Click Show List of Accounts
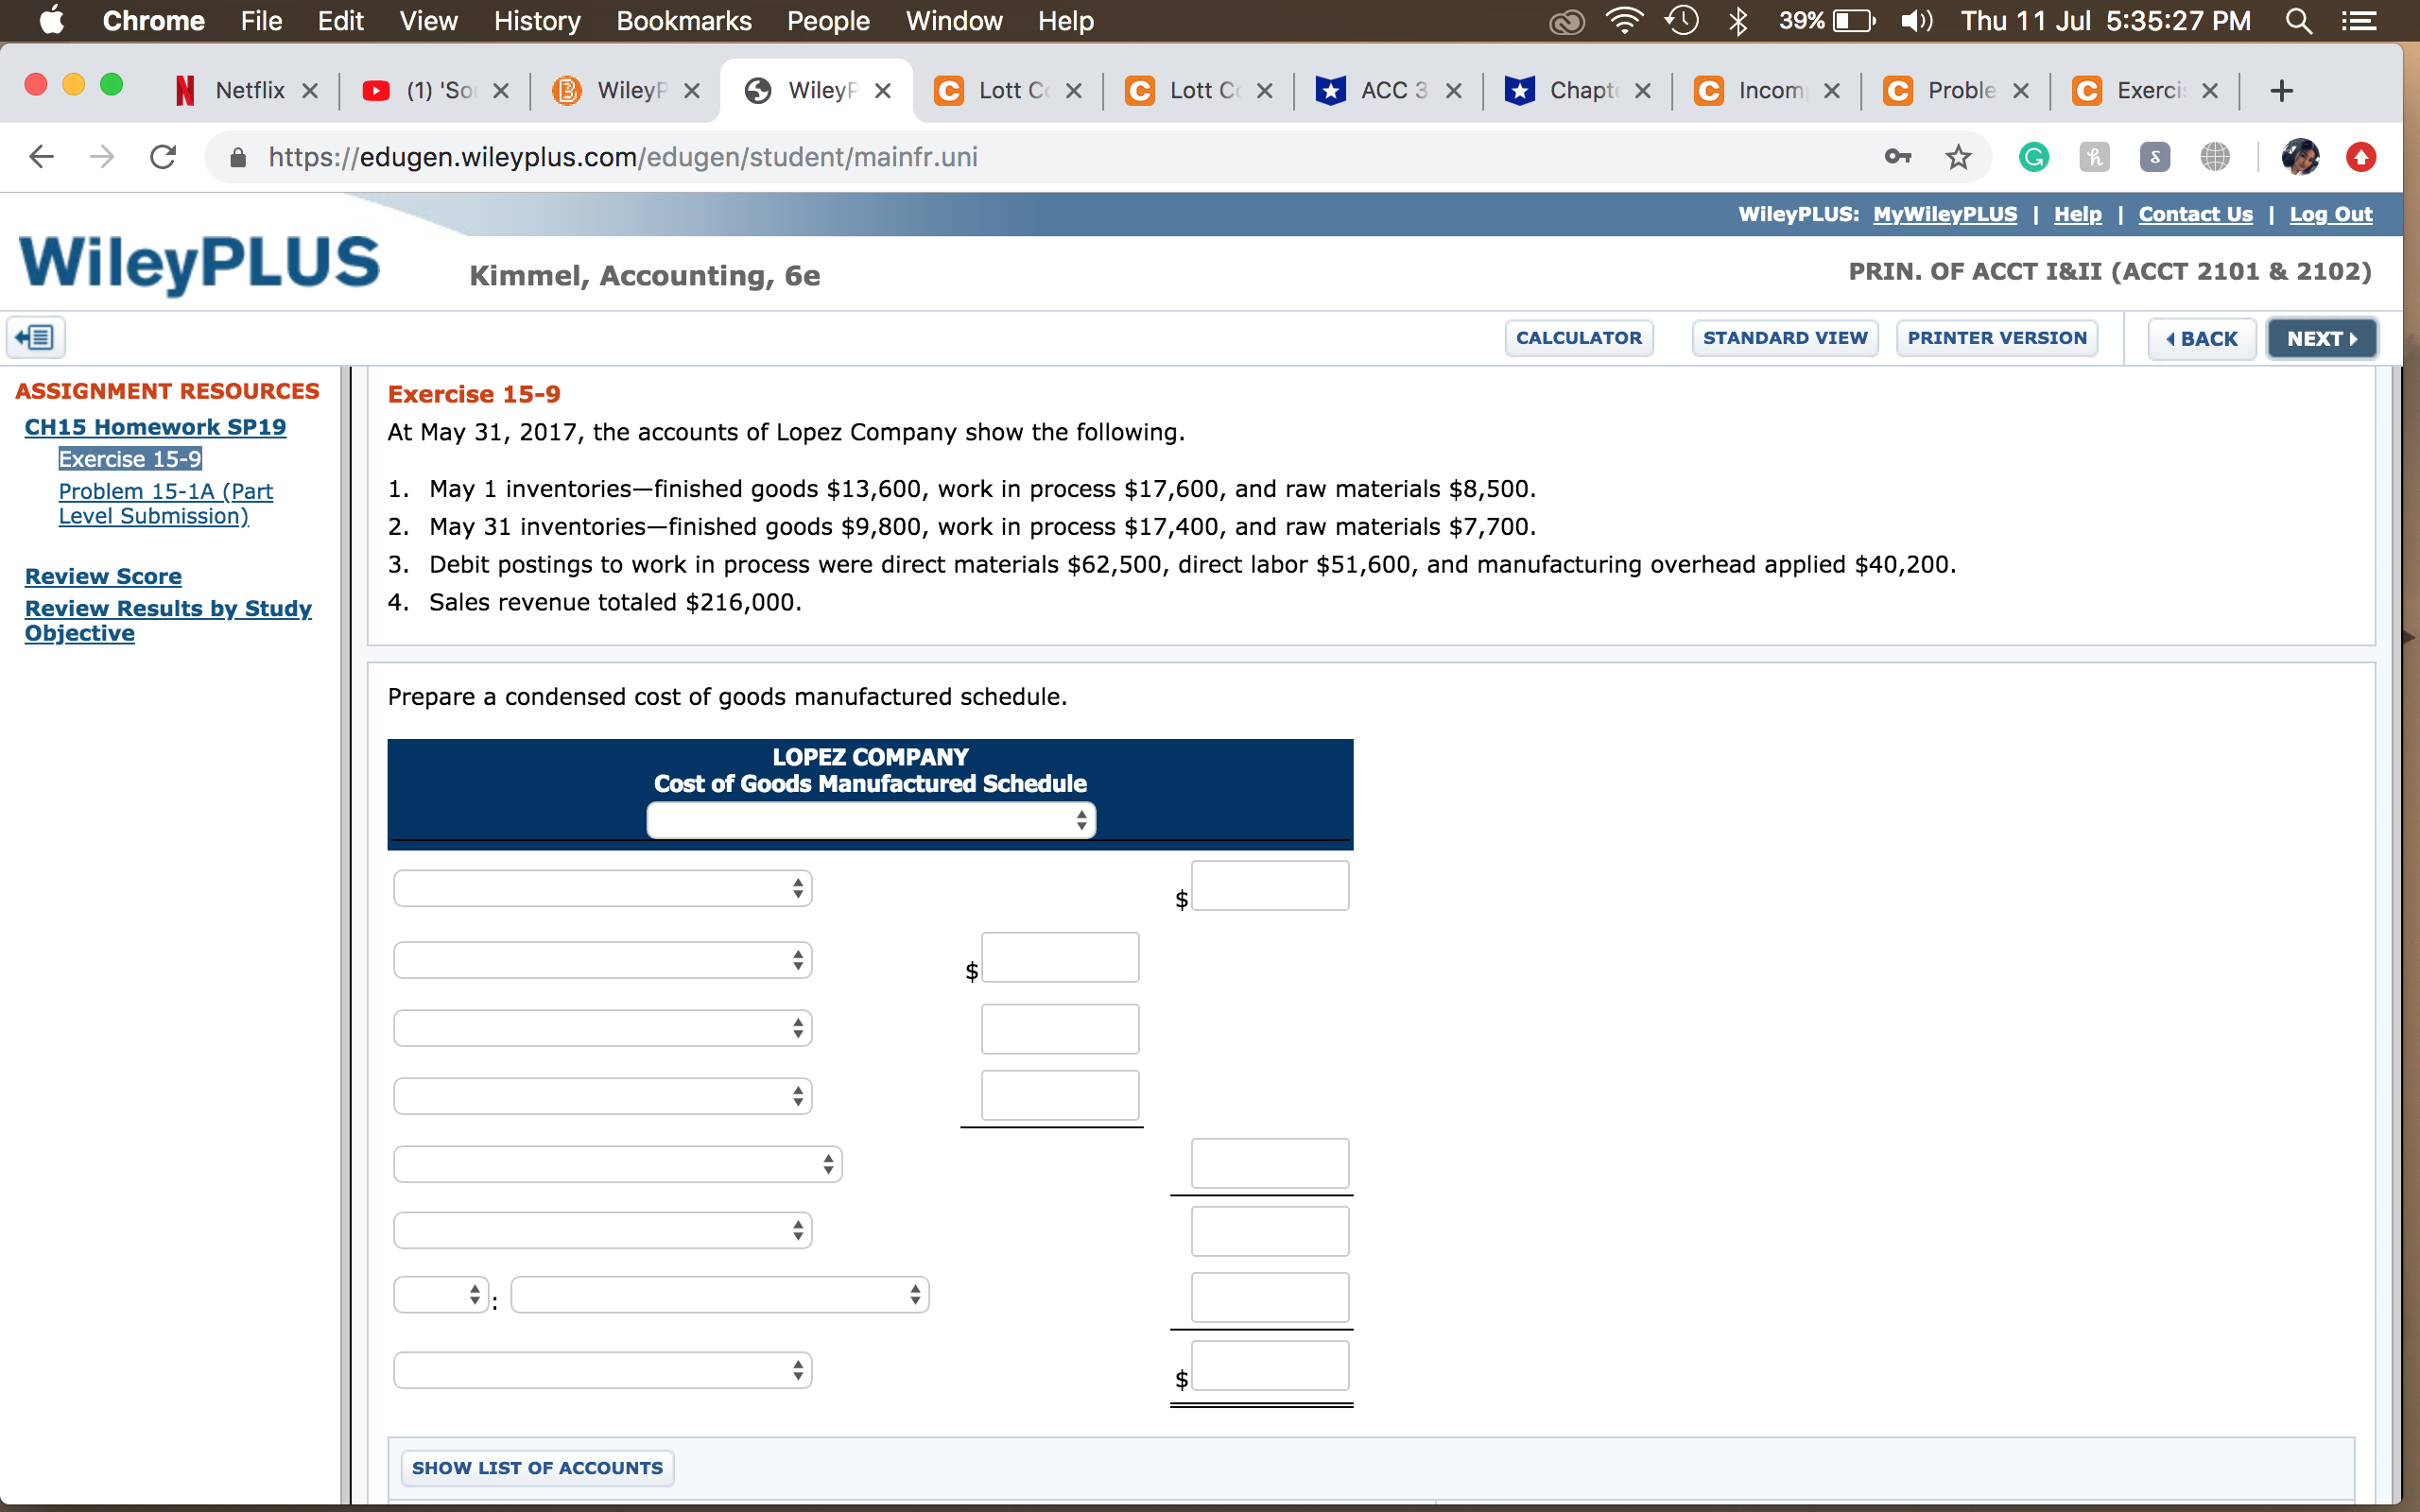Screen dimensions: 2420x1512 (537, 1467)
